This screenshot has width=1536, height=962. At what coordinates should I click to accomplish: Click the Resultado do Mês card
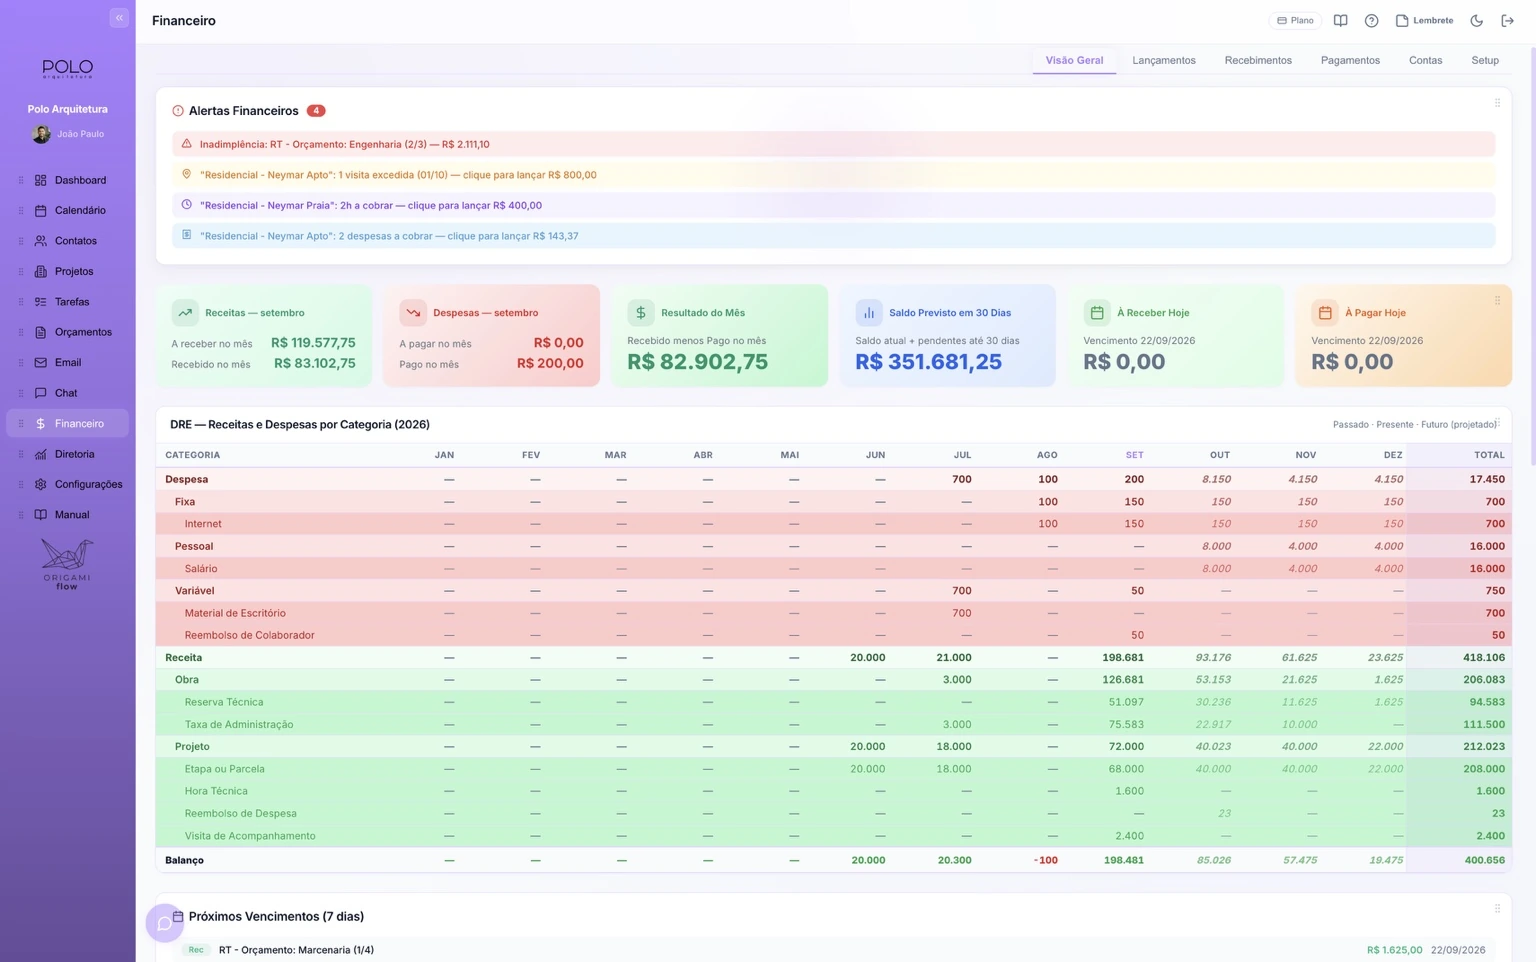pyautogui.click(x=719, y=336)
